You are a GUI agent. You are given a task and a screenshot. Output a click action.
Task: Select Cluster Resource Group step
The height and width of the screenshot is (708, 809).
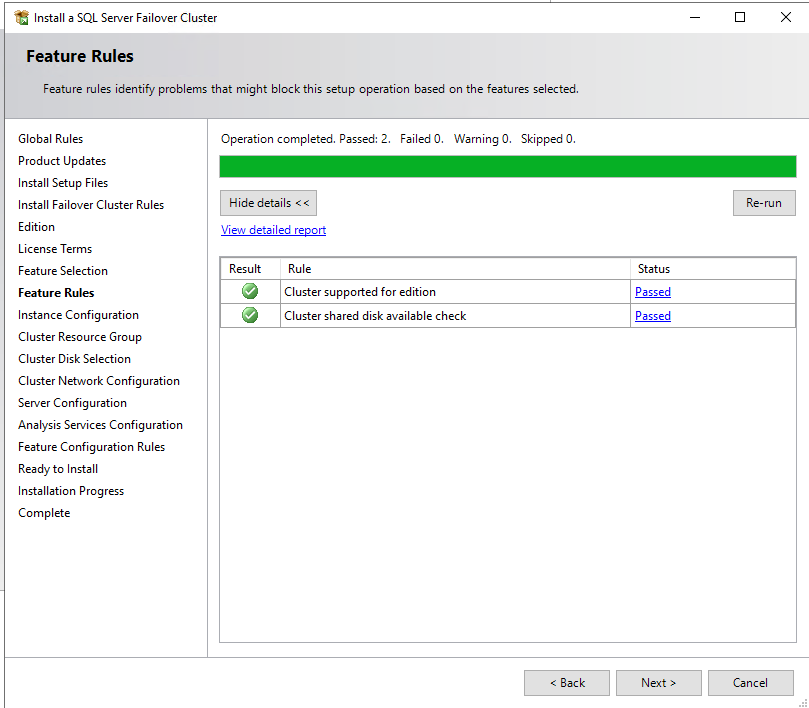pyautogui.click(x=80, y=337)
